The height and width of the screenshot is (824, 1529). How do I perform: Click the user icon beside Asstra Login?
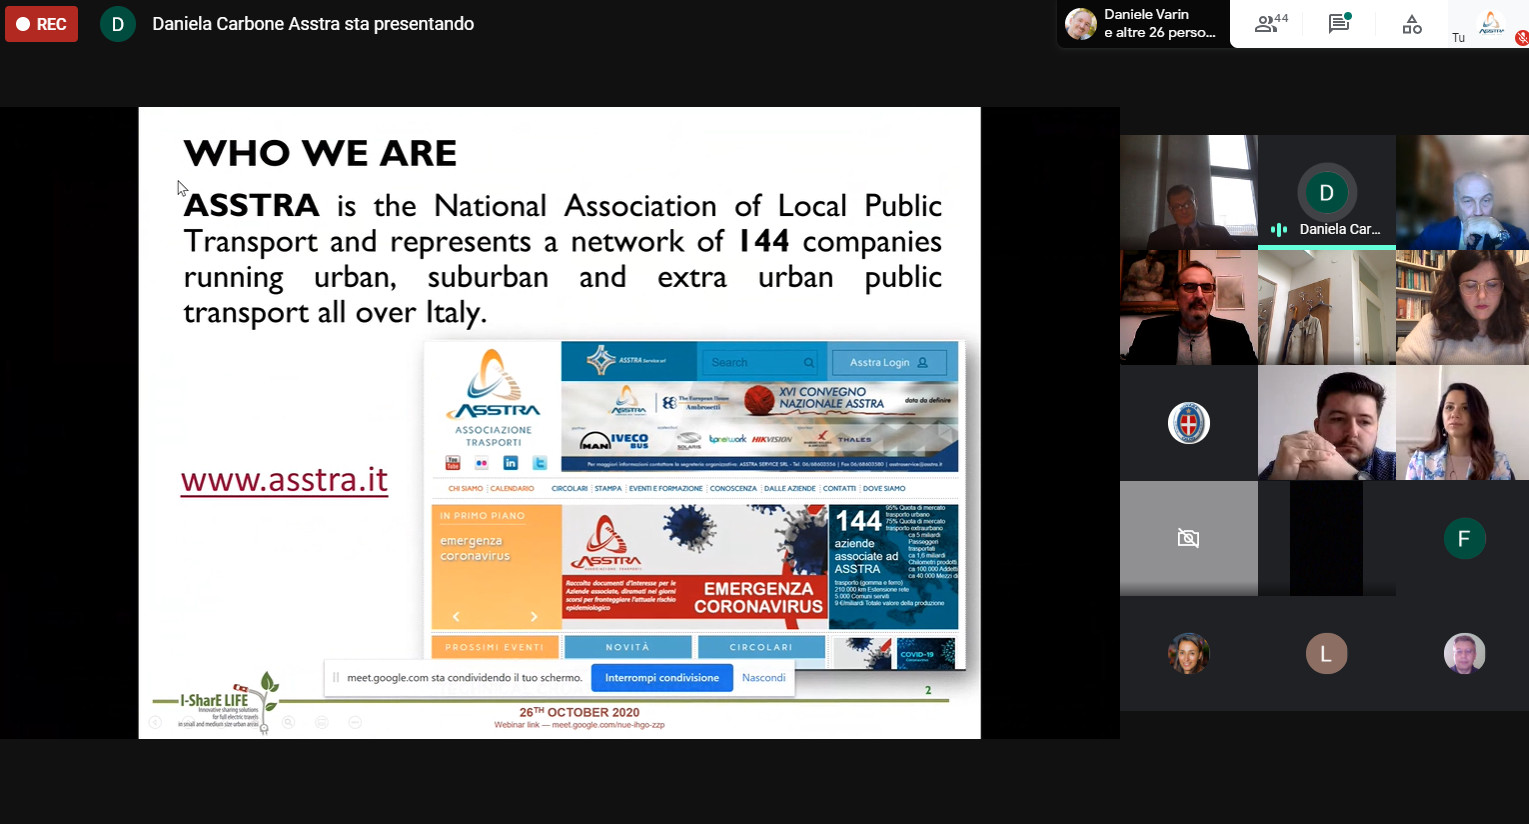pyautogui.click(x=922, y=363)
